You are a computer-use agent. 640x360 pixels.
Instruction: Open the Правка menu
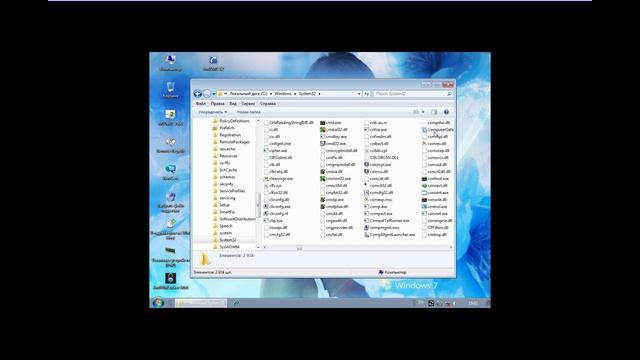[218, 104]
